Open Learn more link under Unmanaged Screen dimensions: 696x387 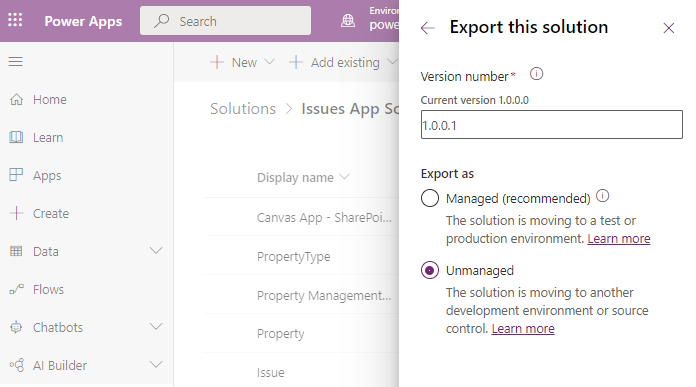523,329
